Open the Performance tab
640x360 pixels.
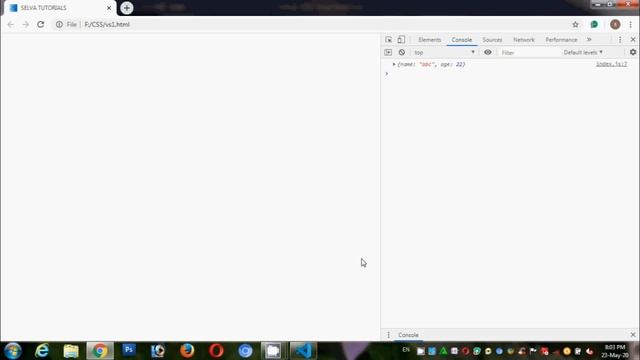(561, 40)
